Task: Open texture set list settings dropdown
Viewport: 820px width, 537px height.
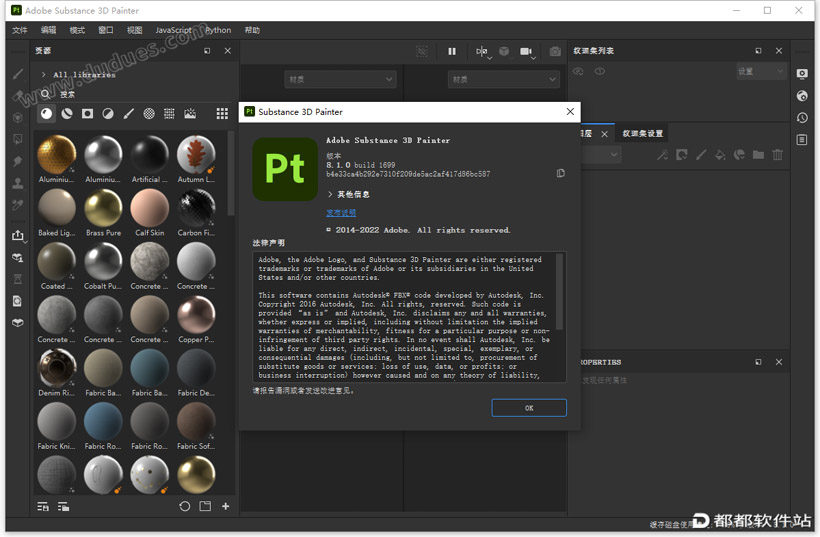Action: tap(761, 72)
